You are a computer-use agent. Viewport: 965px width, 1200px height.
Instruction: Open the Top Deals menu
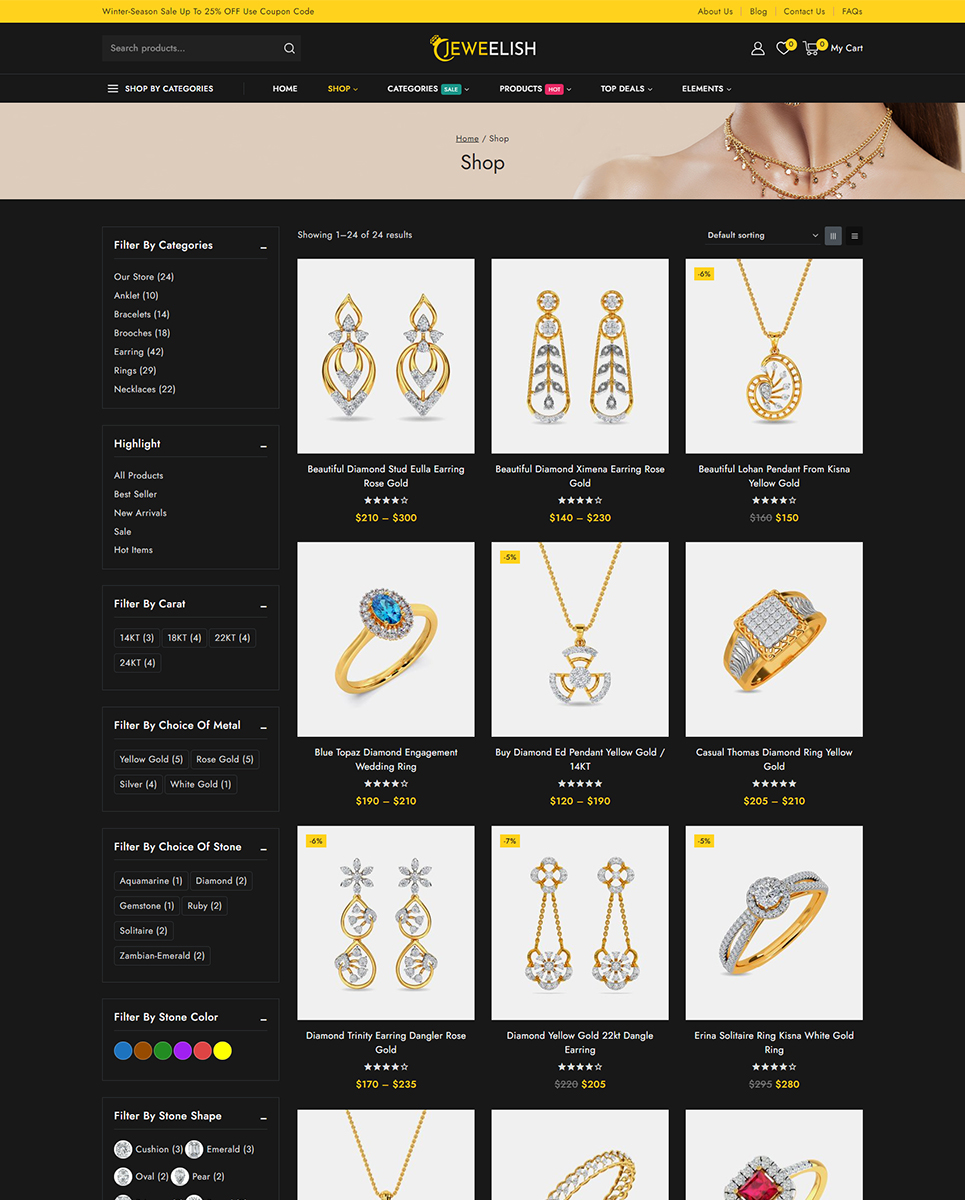point(626,89)
